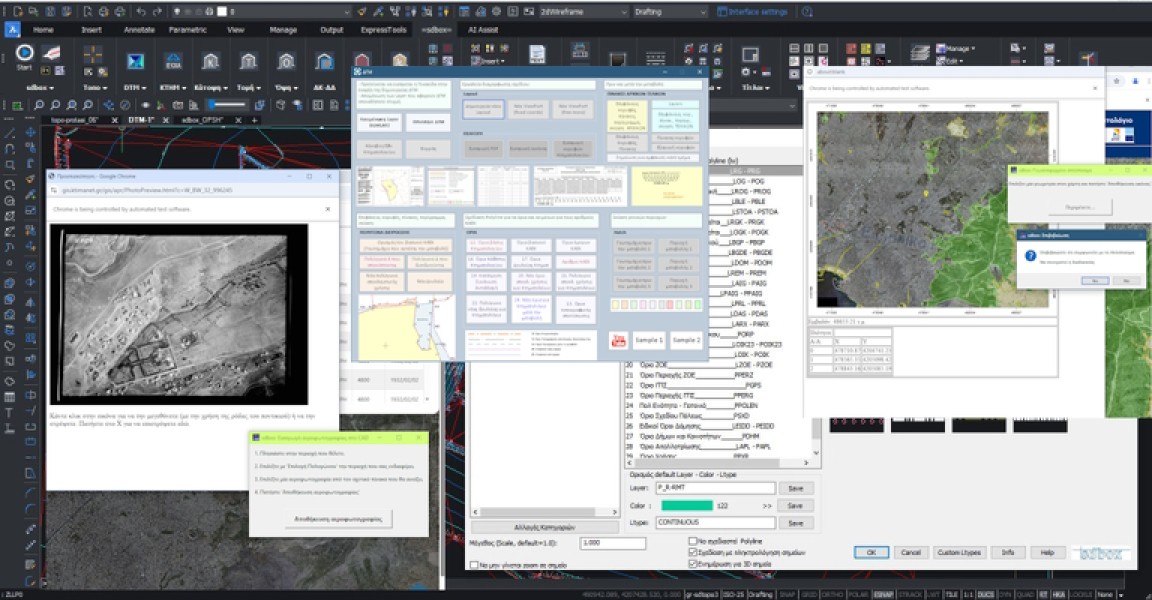This screenshot has width=1152, height=600.
Task: Click the sdbox Start icon
Action: pyautogui.click(x=25, y=55)
